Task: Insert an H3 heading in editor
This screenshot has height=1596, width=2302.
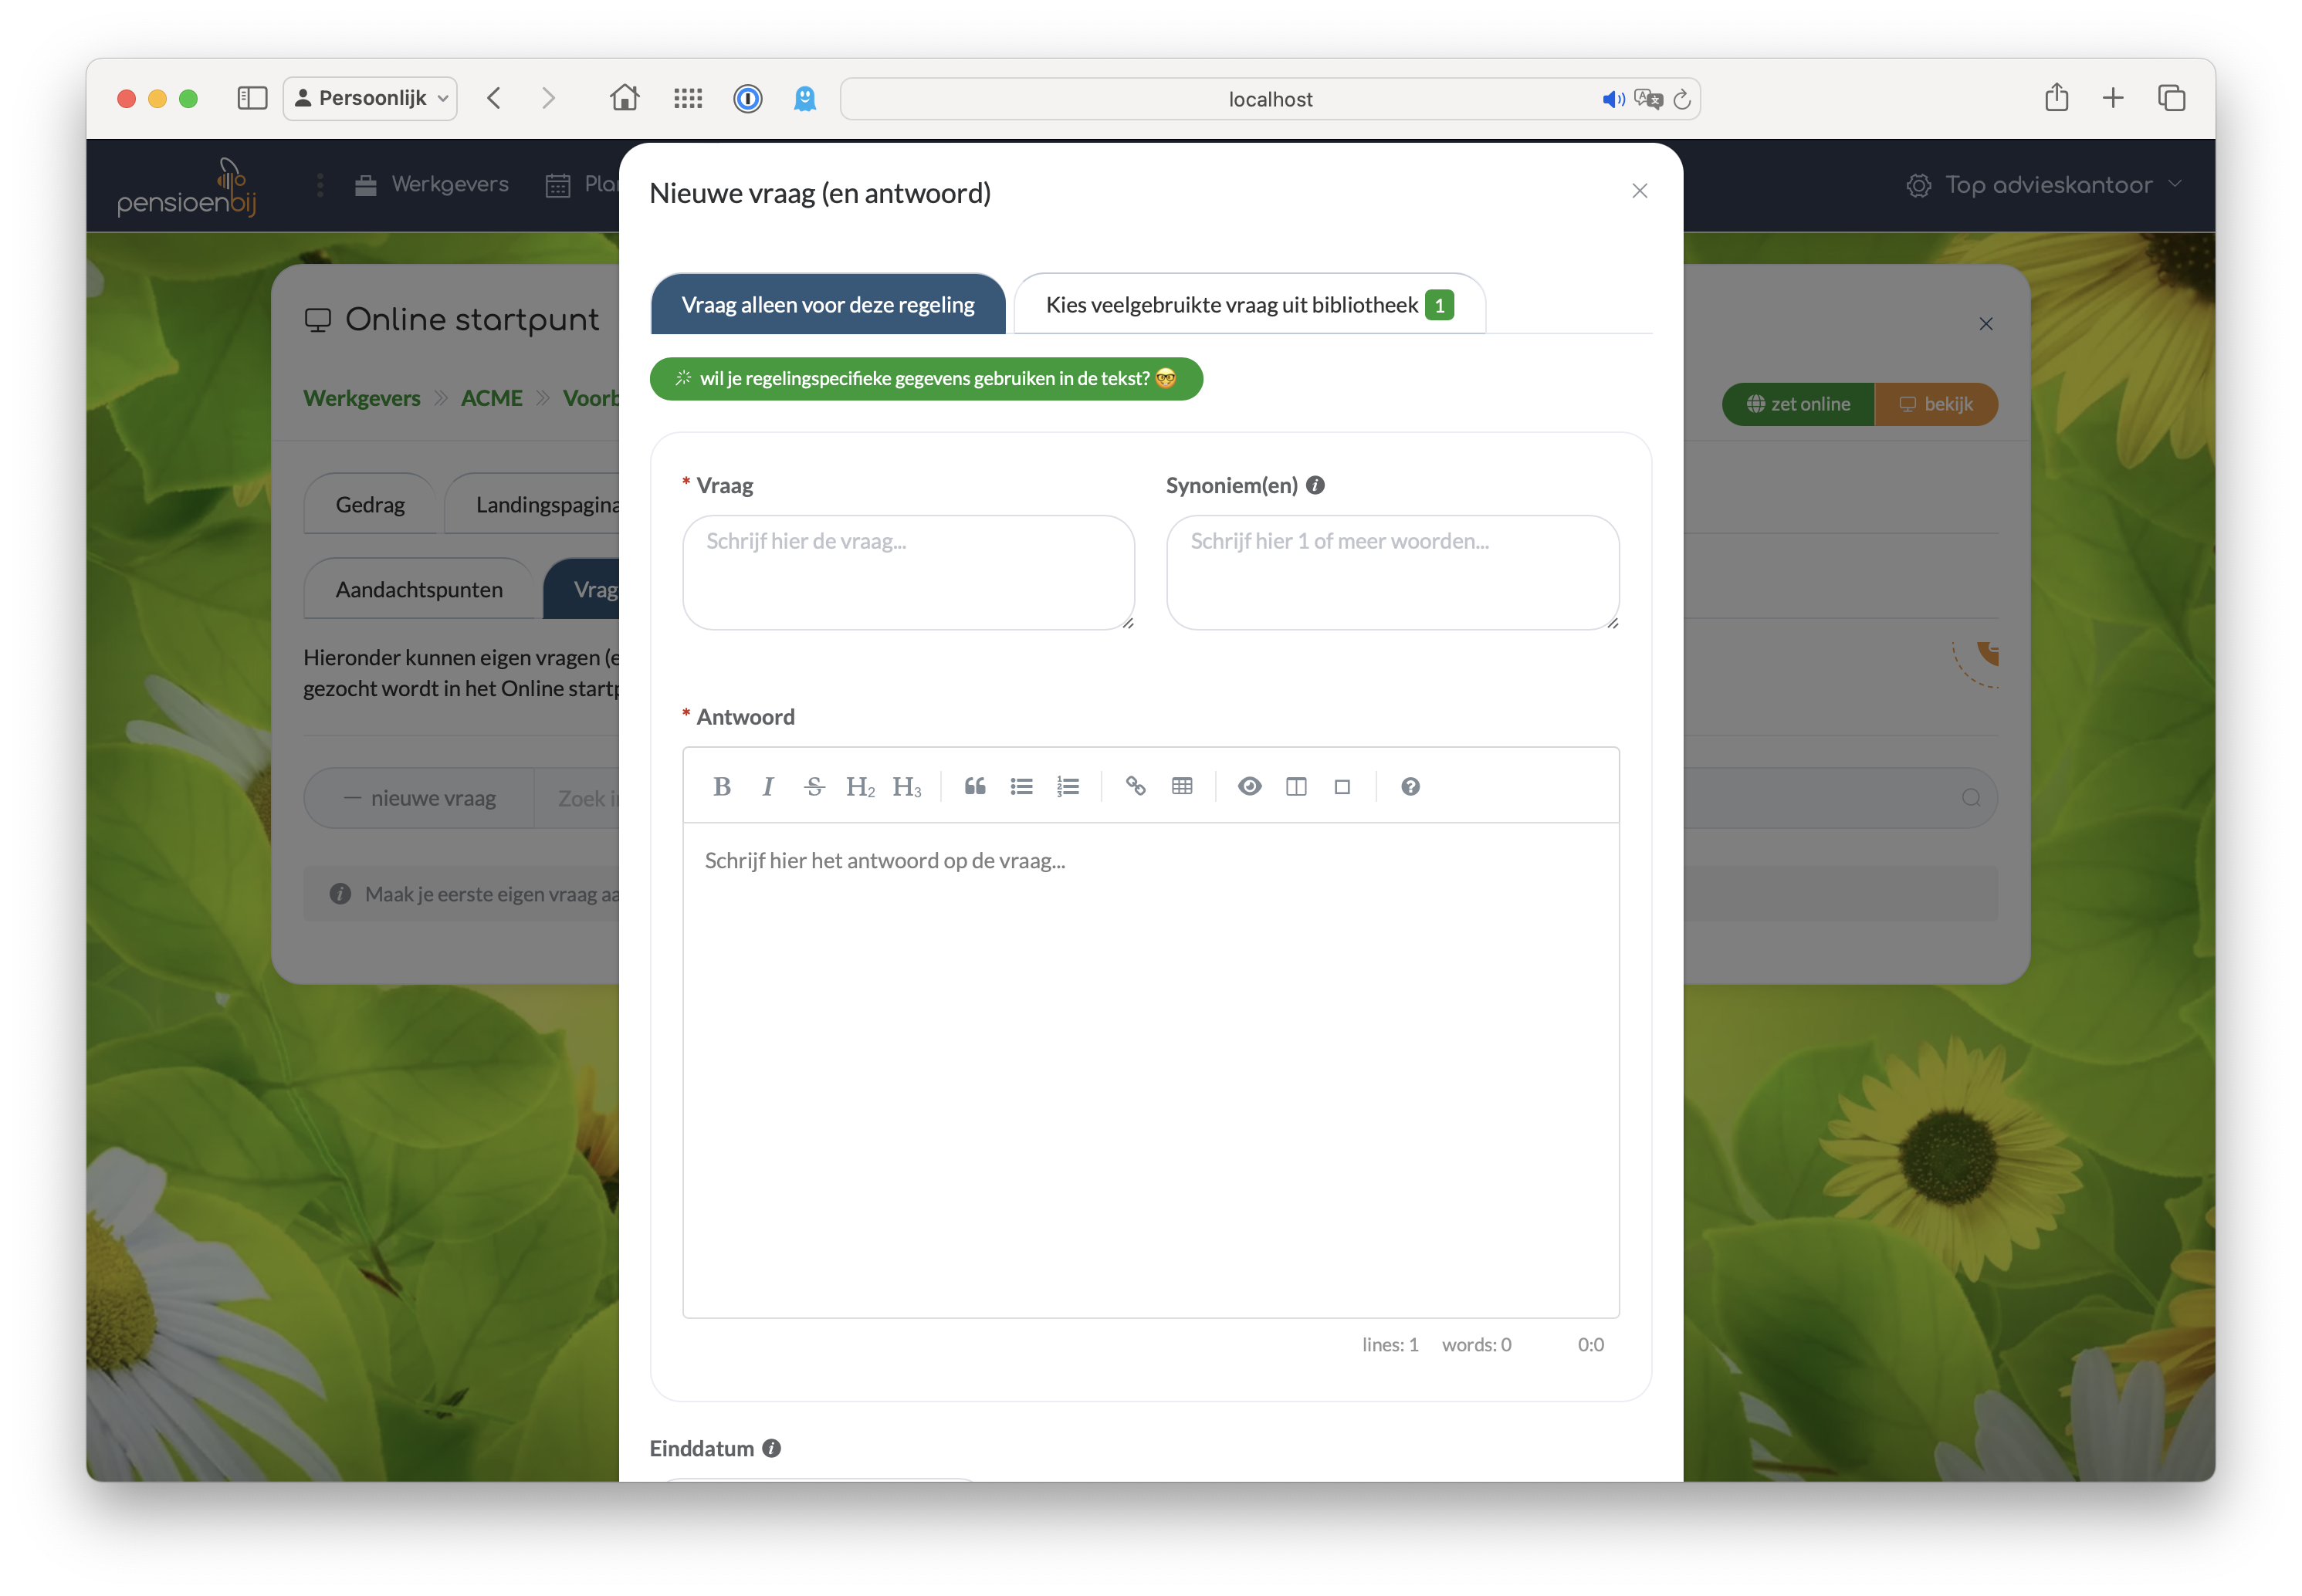Action: [x=907, y=787]
